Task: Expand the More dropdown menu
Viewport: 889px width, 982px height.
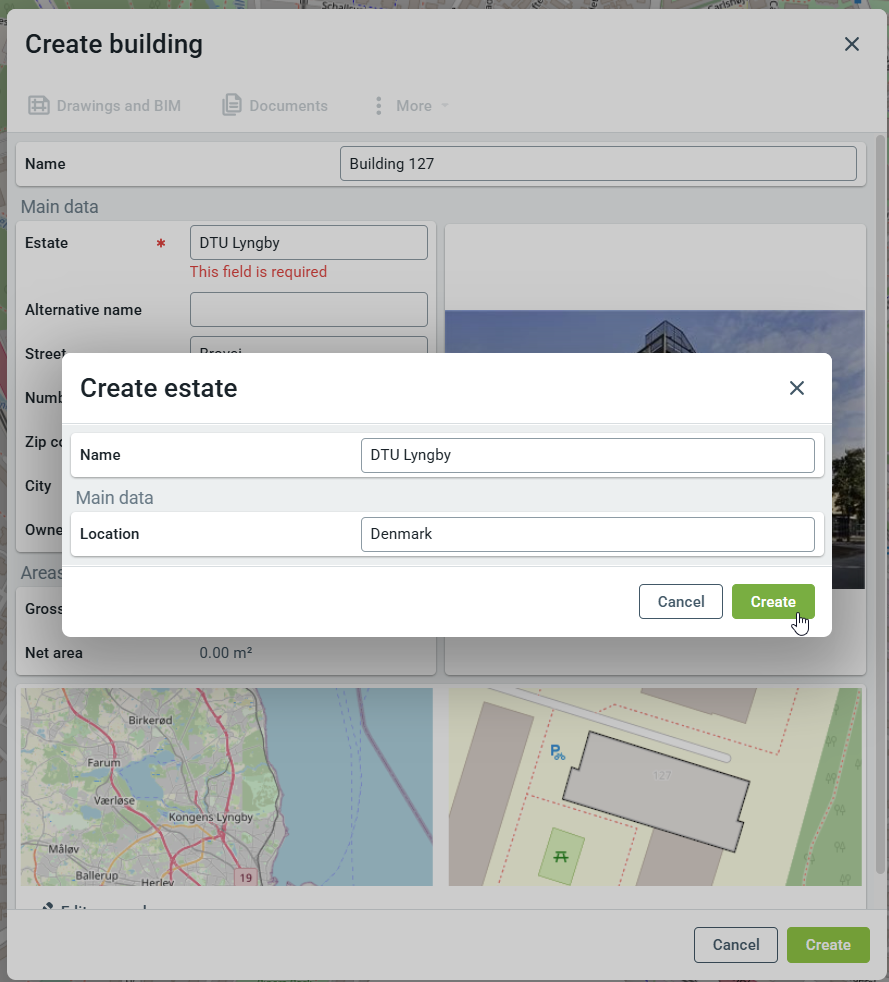Action: tap(412, 106)
